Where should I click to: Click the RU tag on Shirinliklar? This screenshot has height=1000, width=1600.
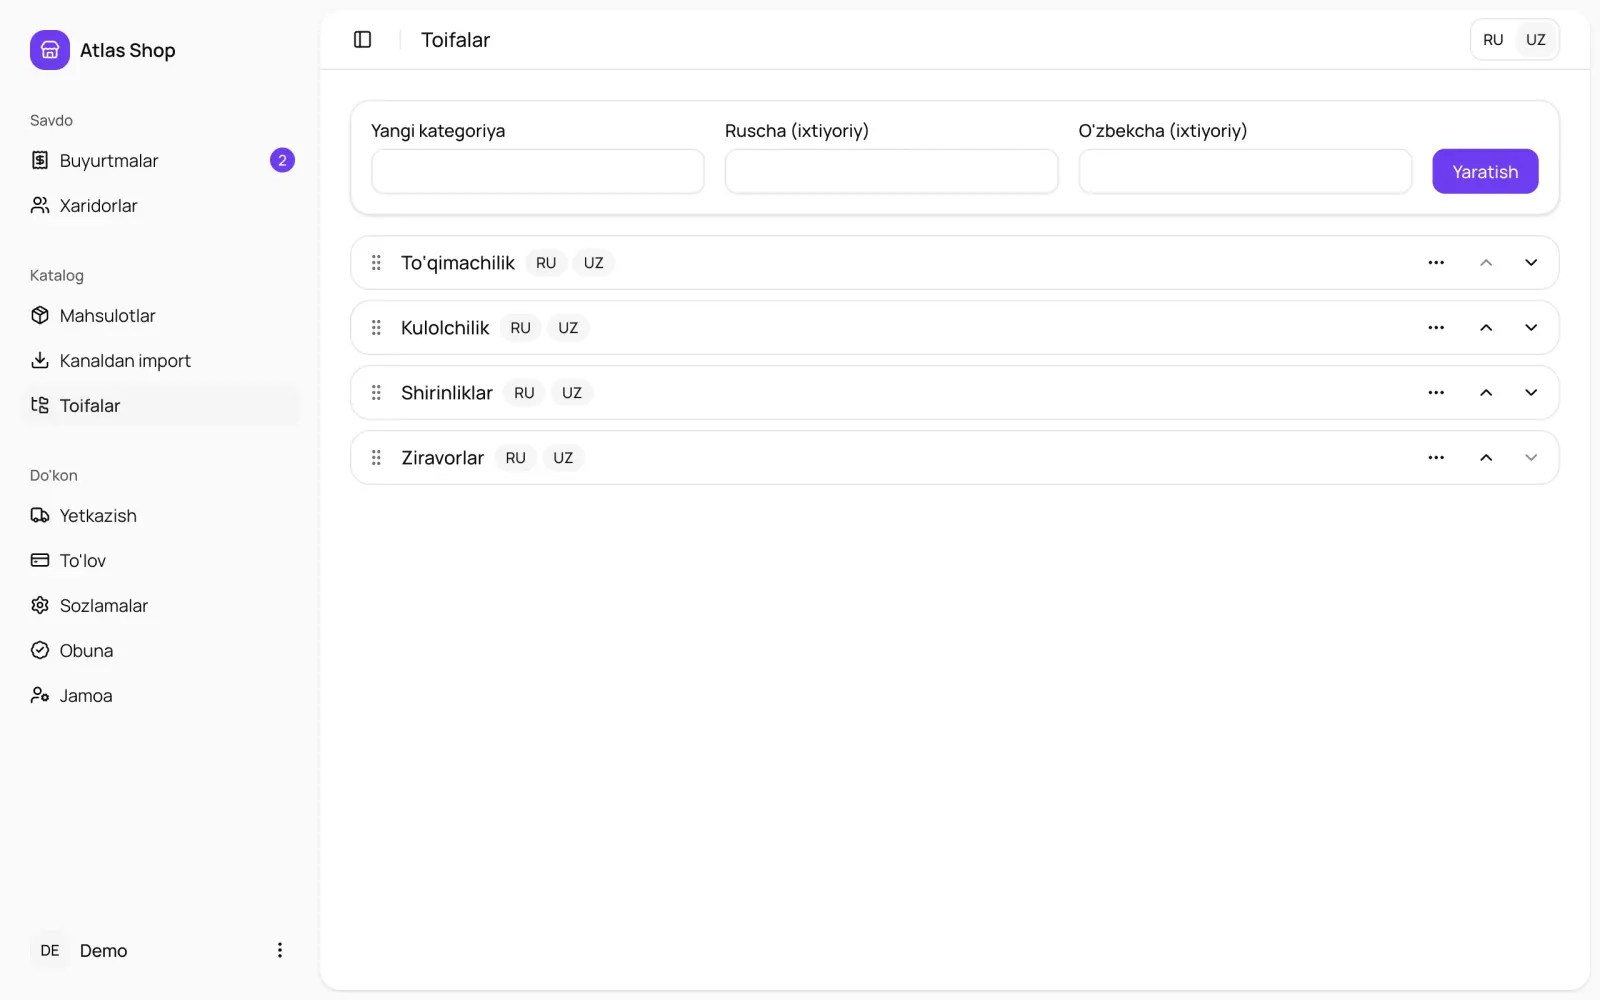click(524, 393)
